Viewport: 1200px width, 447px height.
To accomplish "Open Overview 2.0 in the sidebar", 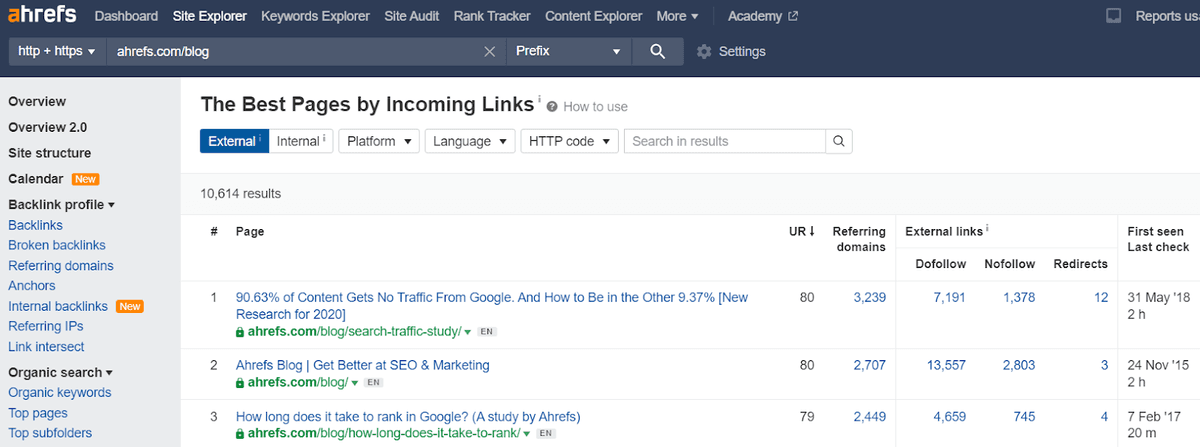I will [47, 127].
